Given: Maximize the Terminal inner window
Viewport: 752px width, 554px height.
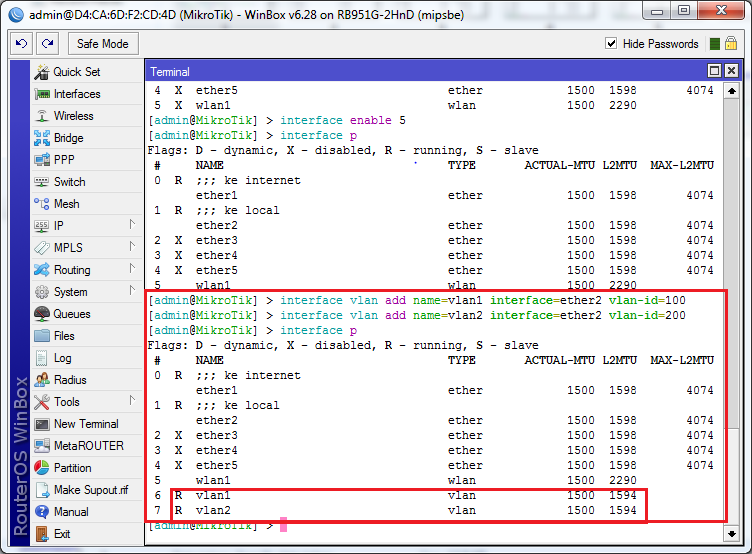Looking at the screenshot, I should point(714,71).
